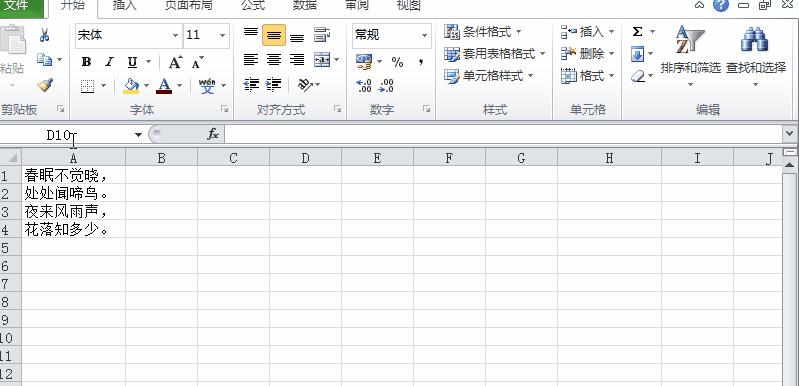Screen dimensions: 799x386
Task: Click inside the formula bar input
Action: click(x=503, y=134)
